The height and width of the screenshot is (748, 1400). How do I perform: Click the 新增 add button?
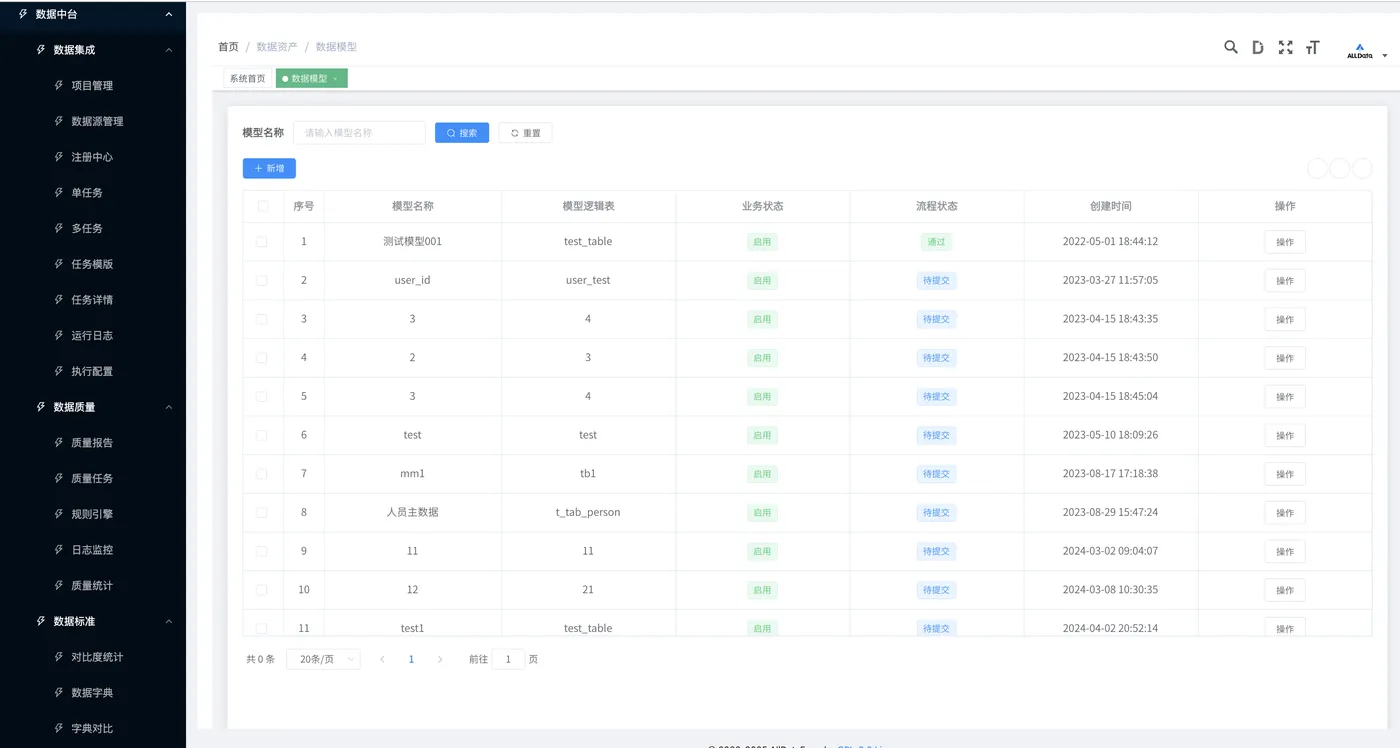pyautogui.click(x=269, y=169)
